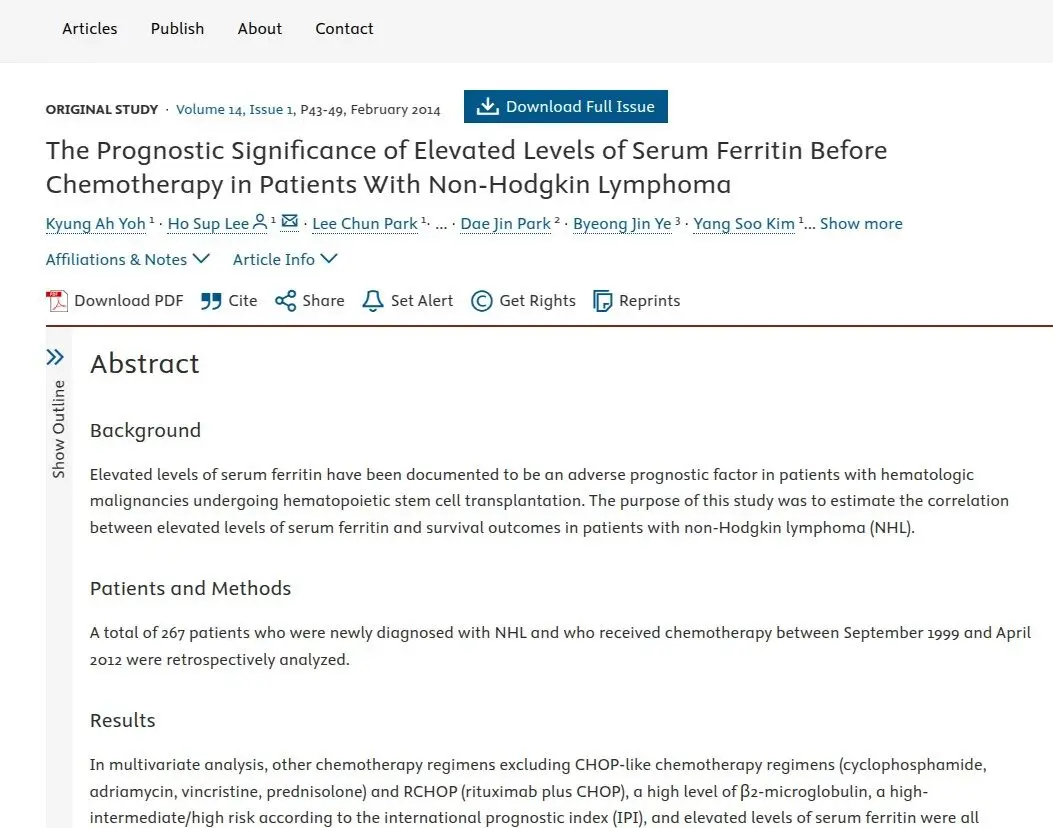The height and width of the screenshot is (828, 1053).
Task: Click the Show Outline double-chevron icon
Action: click(x=55, y=357)
